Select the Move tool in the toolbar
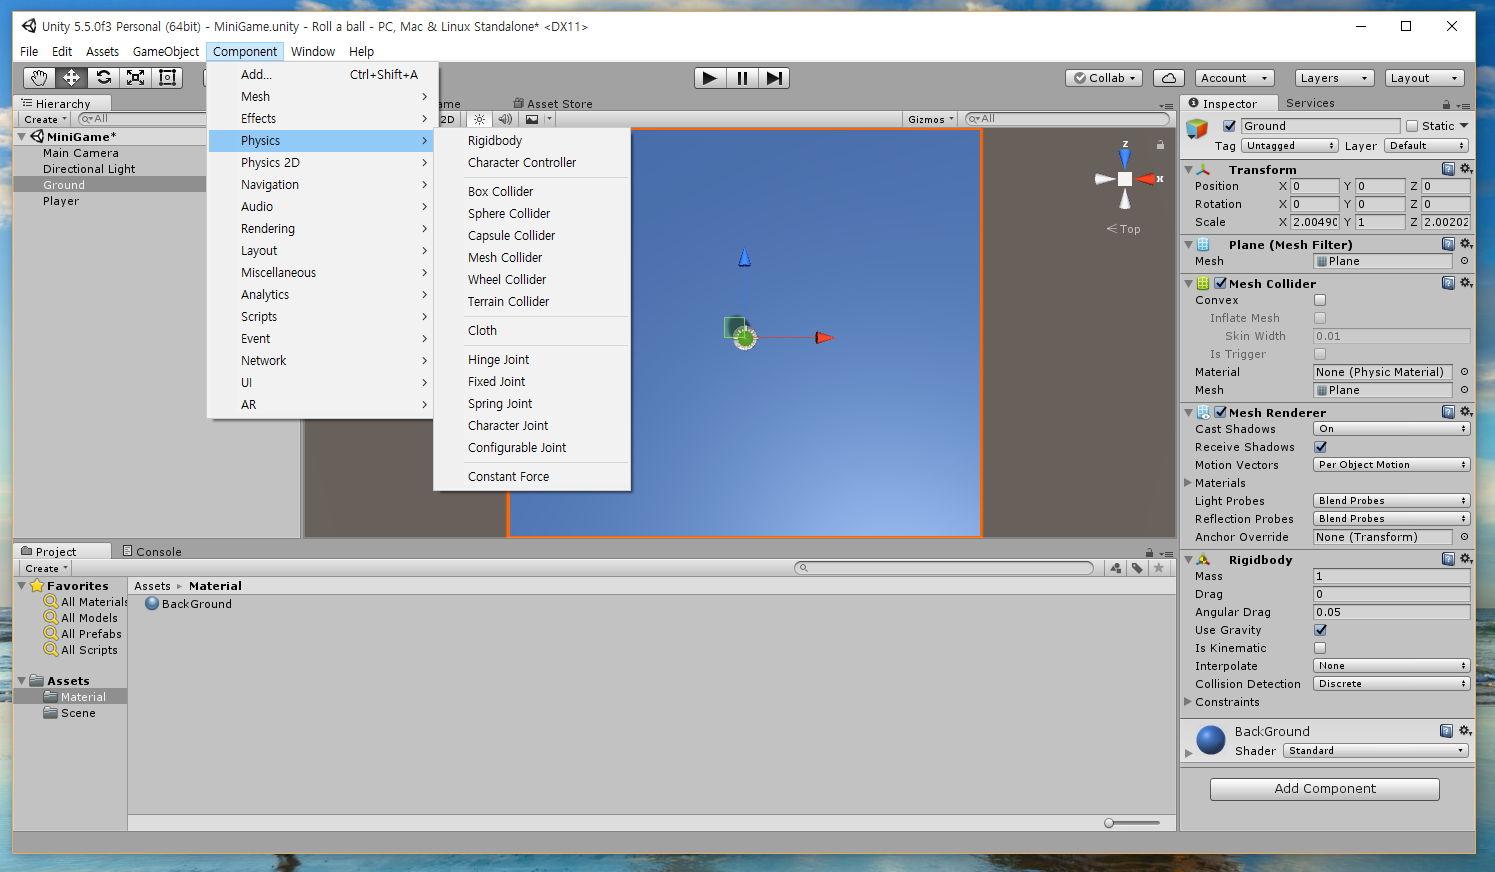The image size is (1495, 872). [69, 77]
